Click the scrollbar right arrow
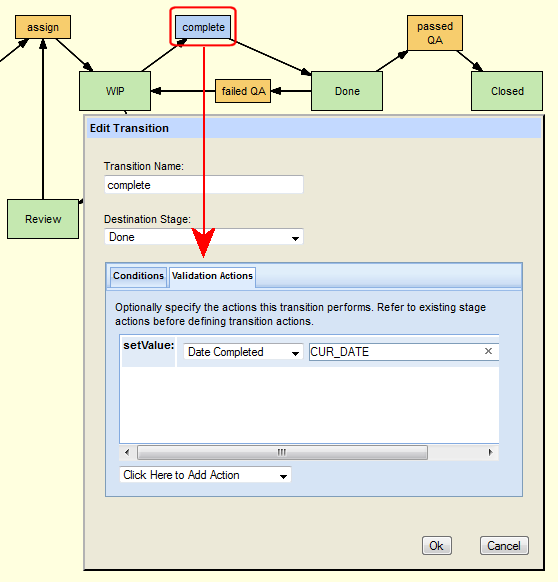 (490, 452)
